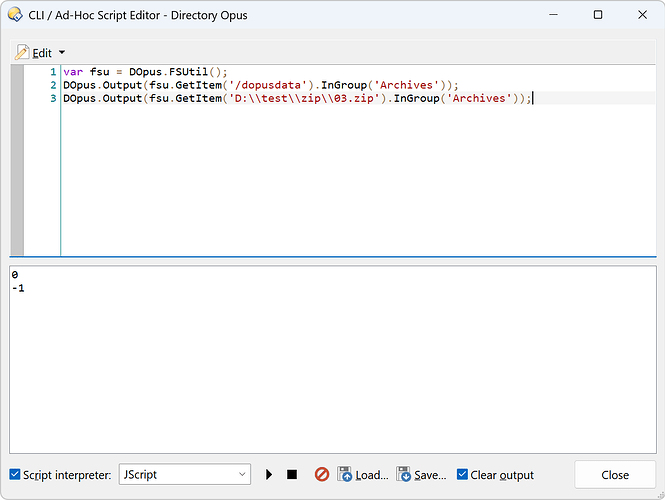Click line number 1 in the gutter

point(52,73)
